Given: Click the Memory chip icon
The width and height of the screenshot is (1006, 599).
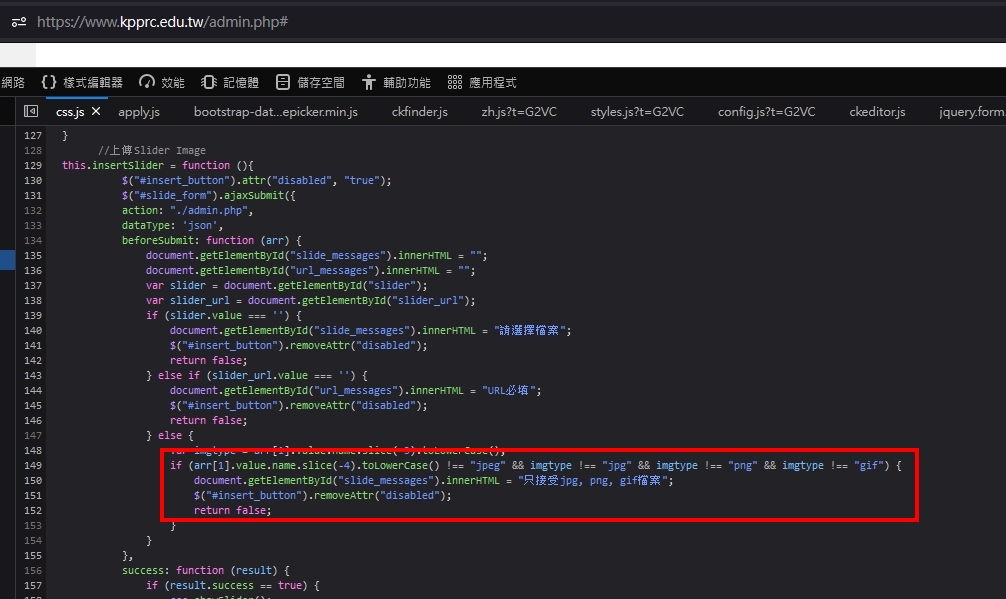Looking at the screenshot, I should [209, 82].
